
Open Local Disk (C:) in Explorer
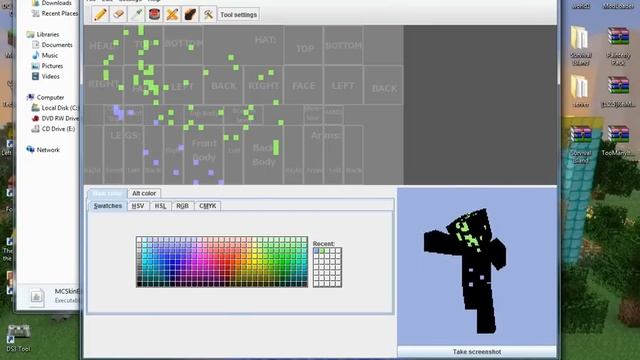(x=55, y=108)
